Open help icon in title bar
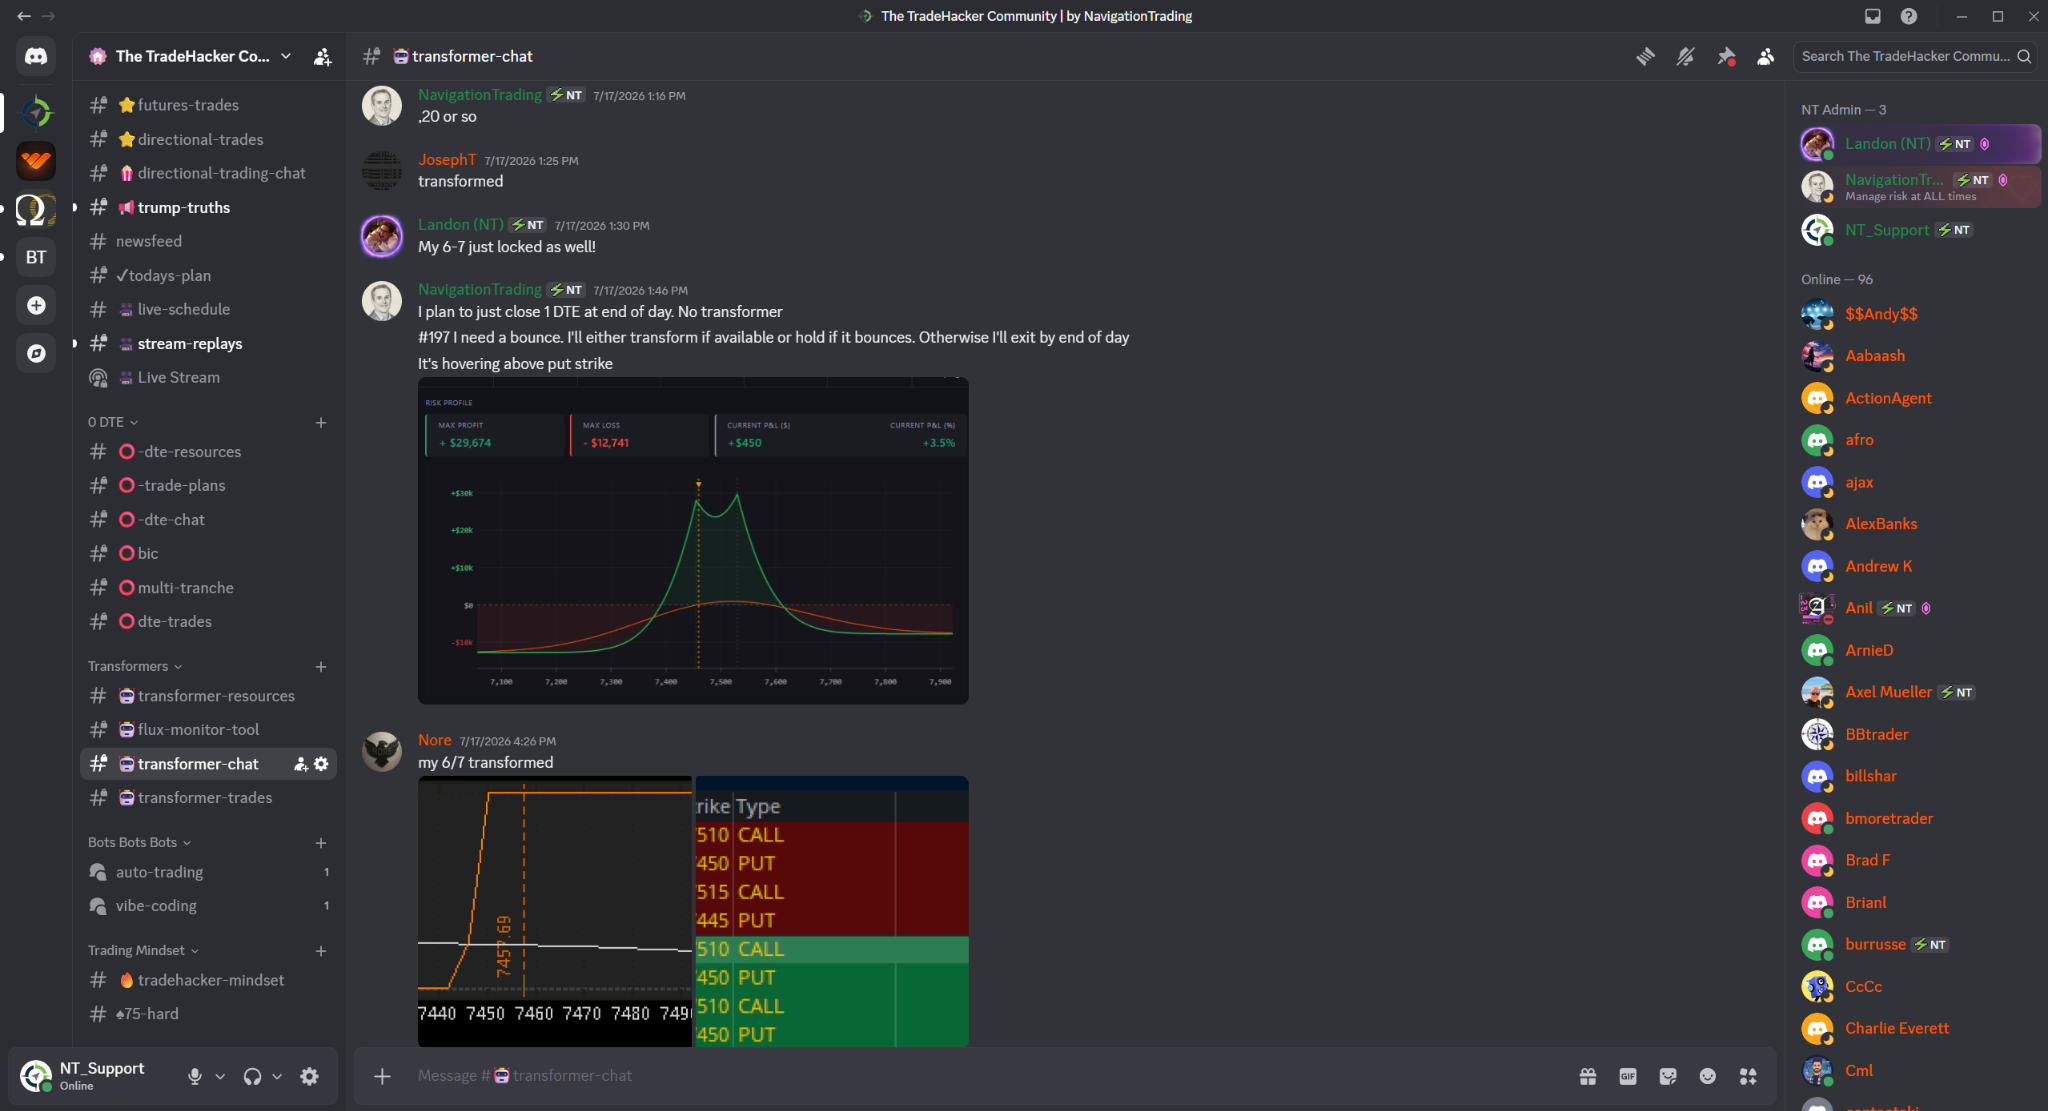2048x1111 pixels. [x=1909, y=16]
